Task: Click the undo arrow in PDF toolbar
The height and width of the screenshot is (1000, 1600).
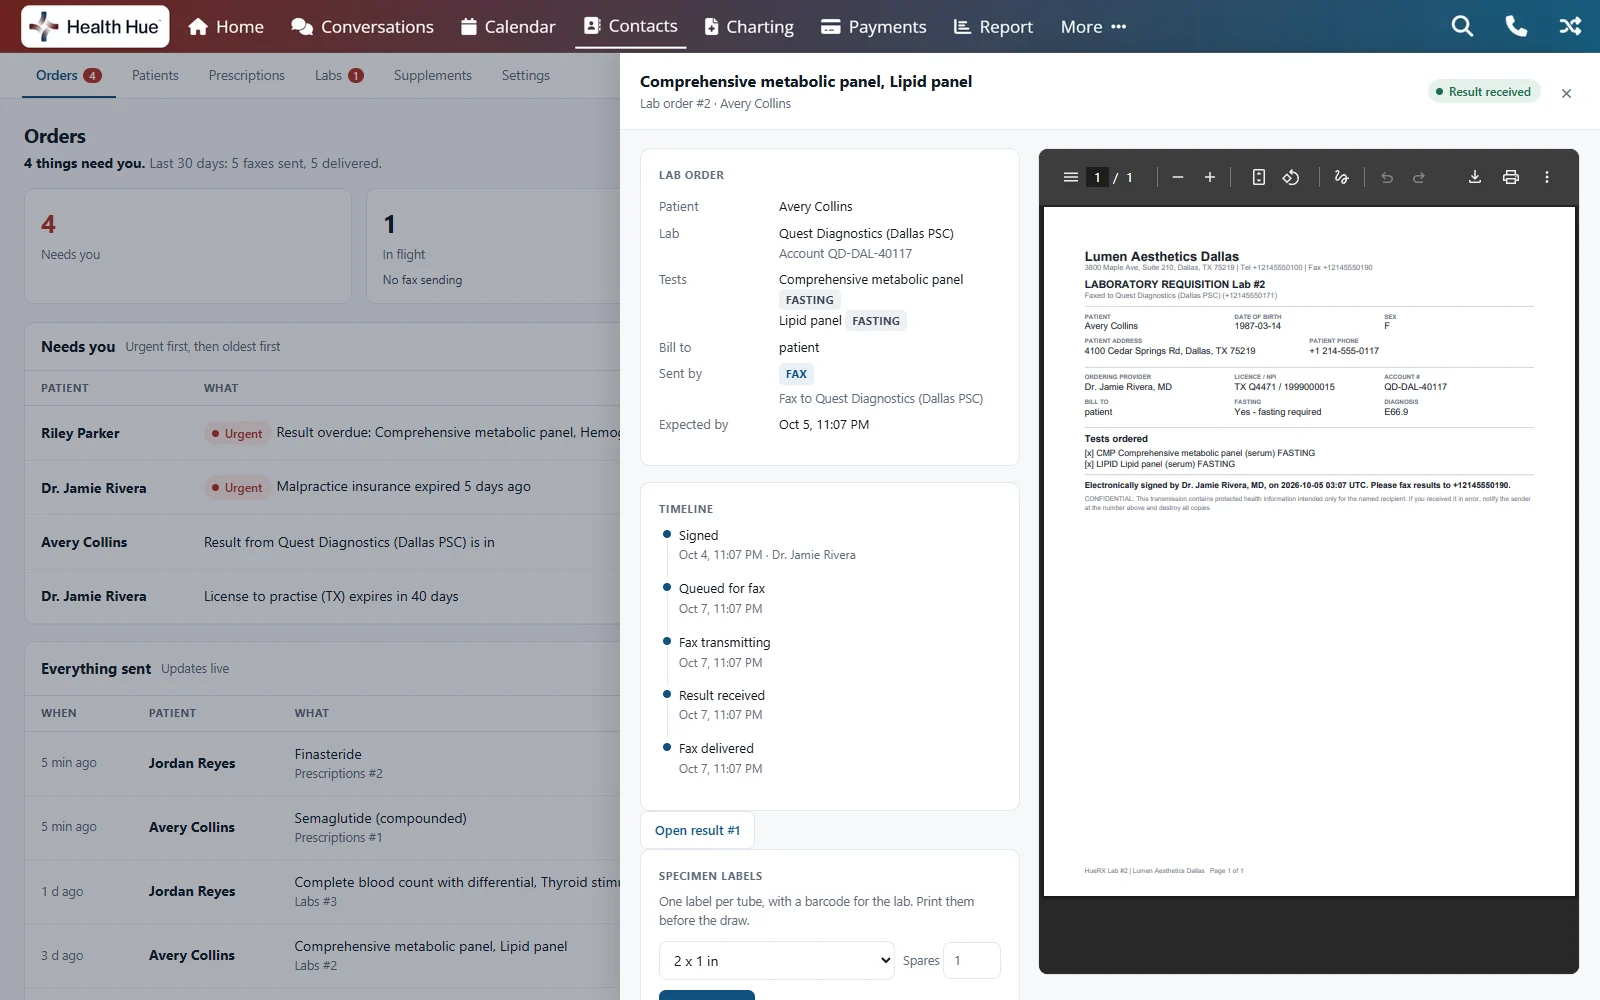Action: pyautogui.click(x=1387, y=177)
